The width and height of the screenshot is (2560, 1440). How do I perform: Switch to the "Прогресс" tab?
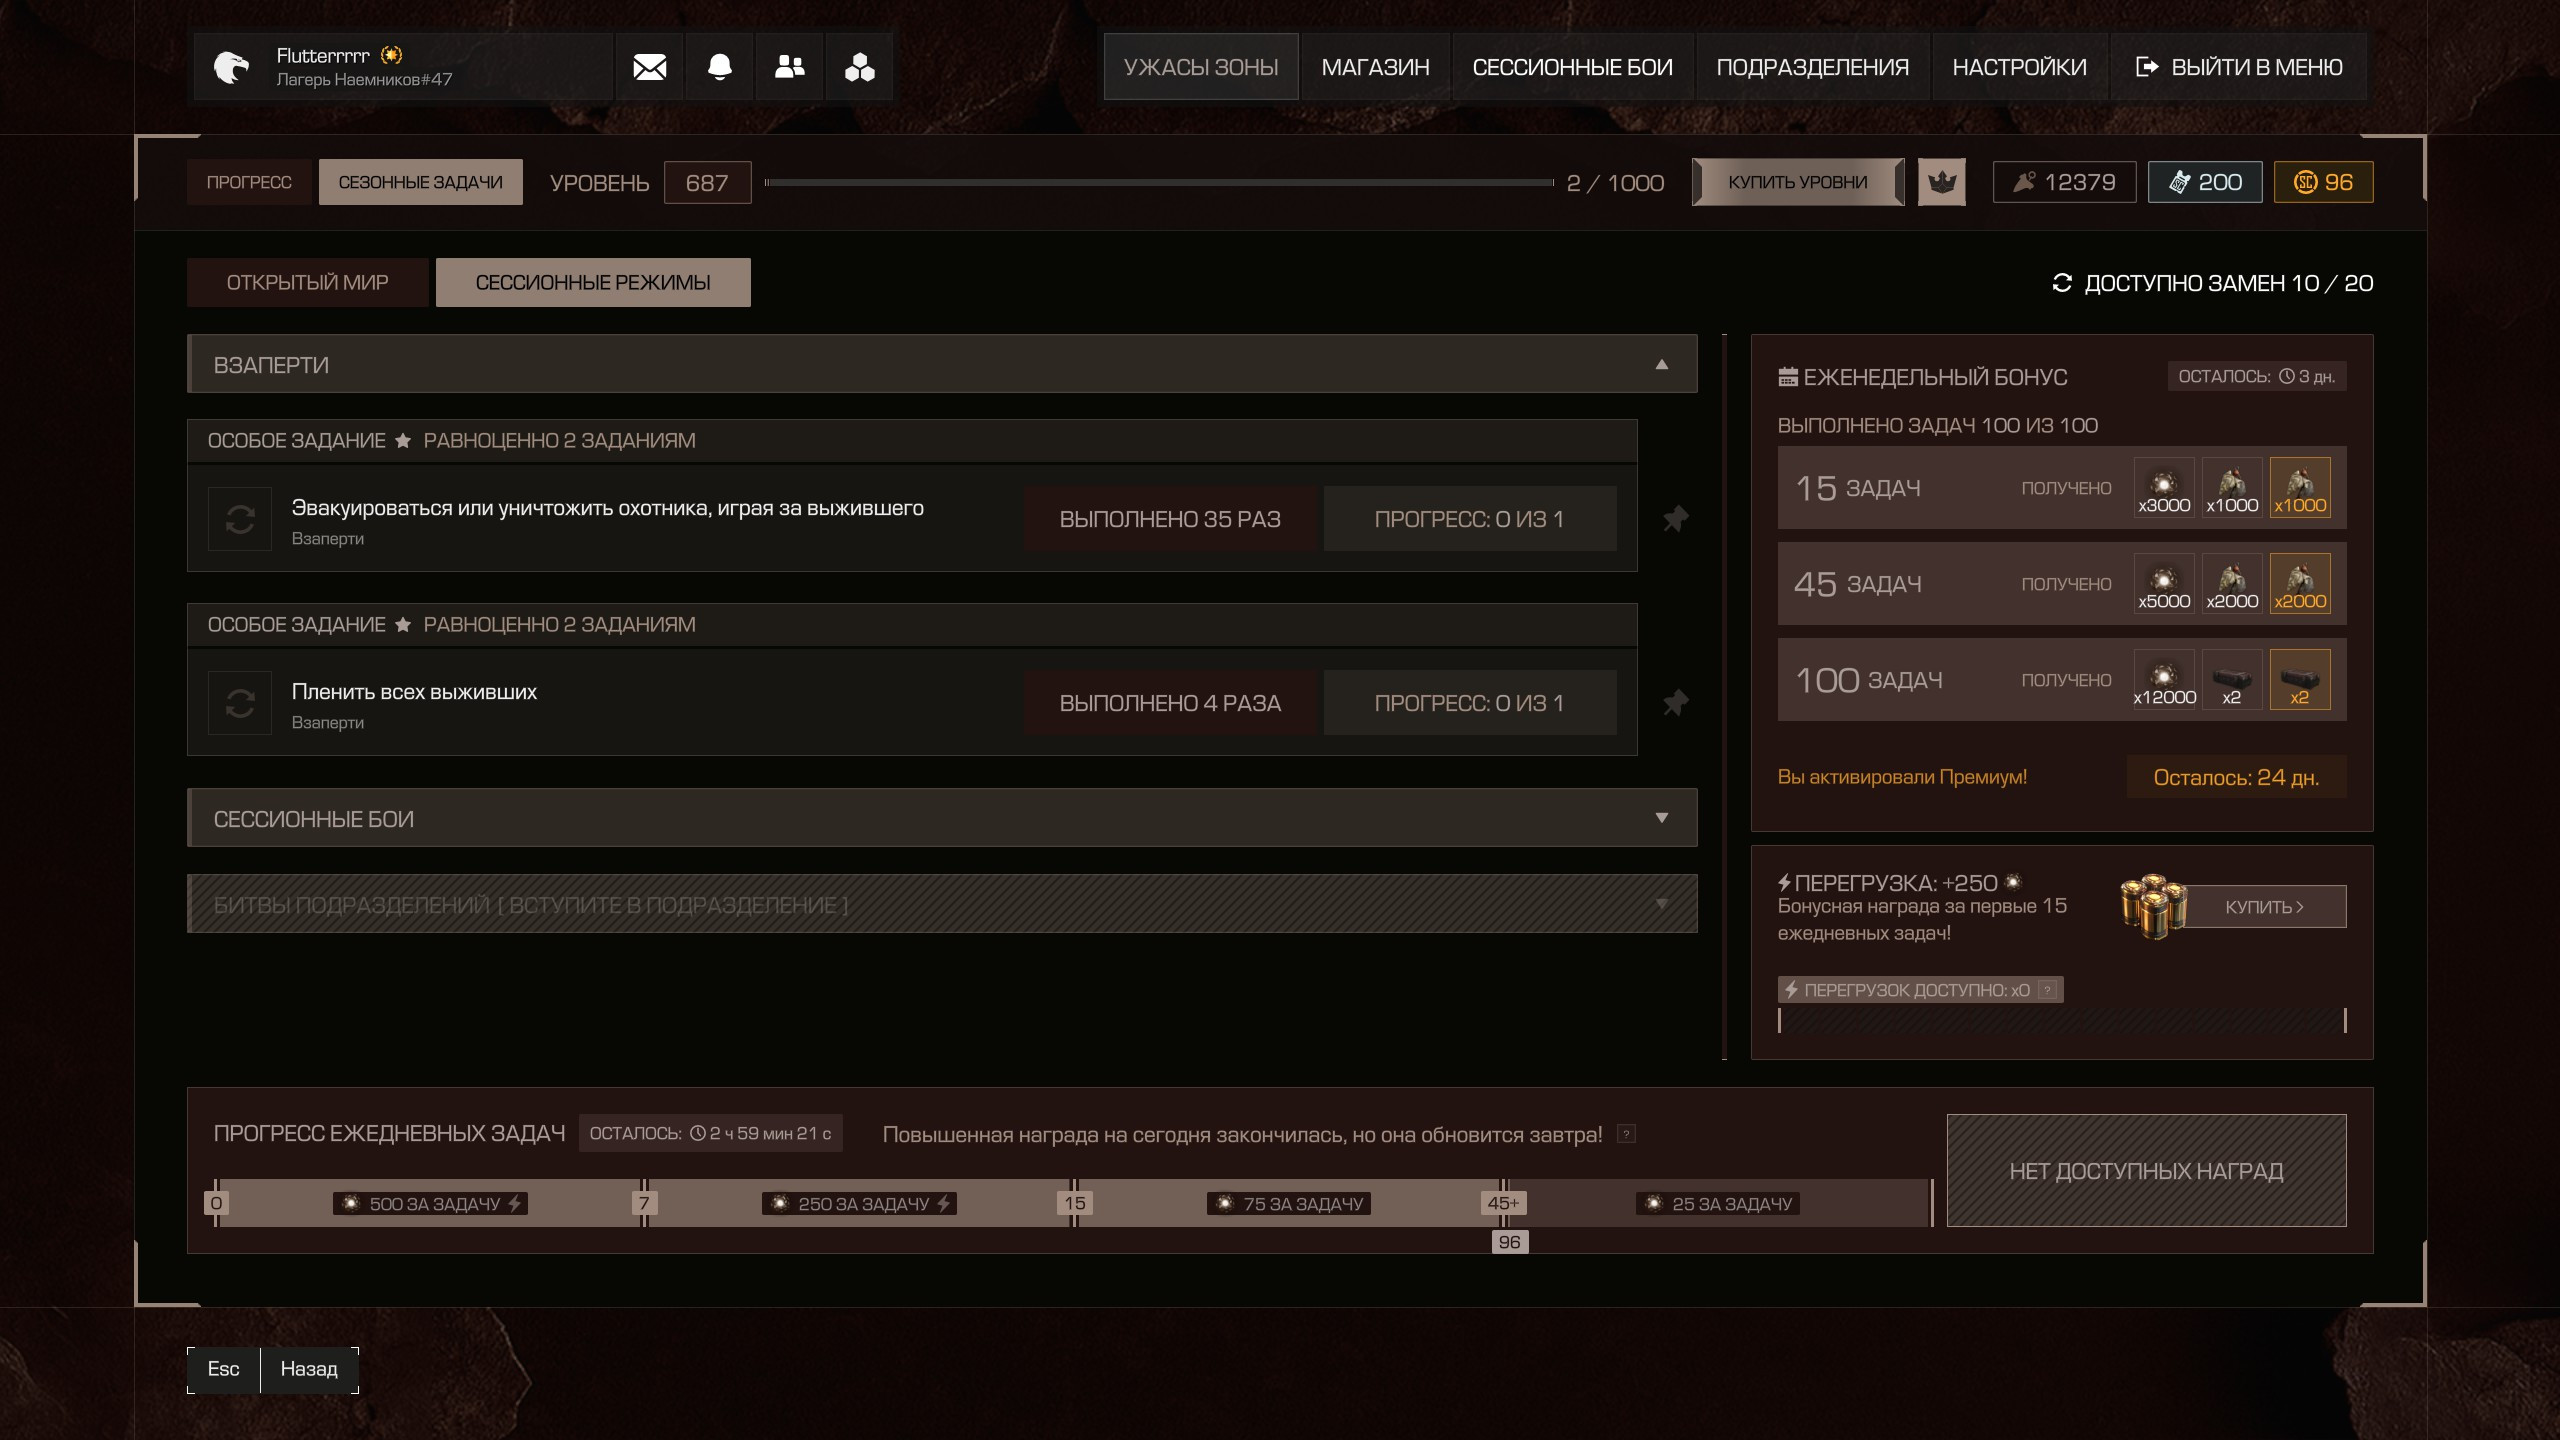click(x=249, y=182)
